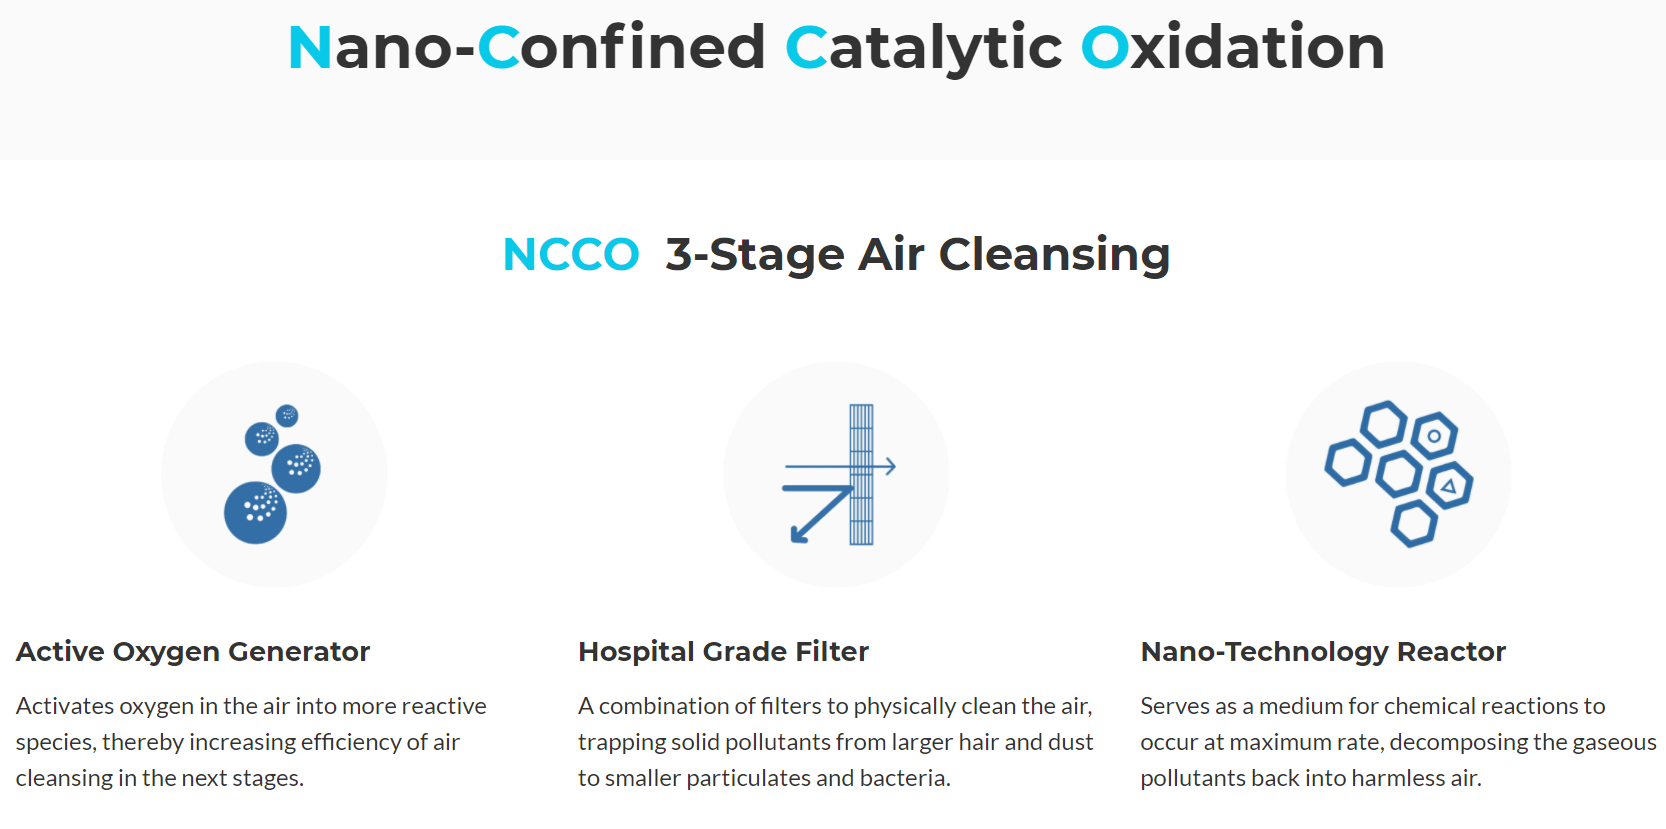Viewport: 1666px width, 829px height.
Task: Click the combination of filters description paragraph
Action: [x=836, y=742]
